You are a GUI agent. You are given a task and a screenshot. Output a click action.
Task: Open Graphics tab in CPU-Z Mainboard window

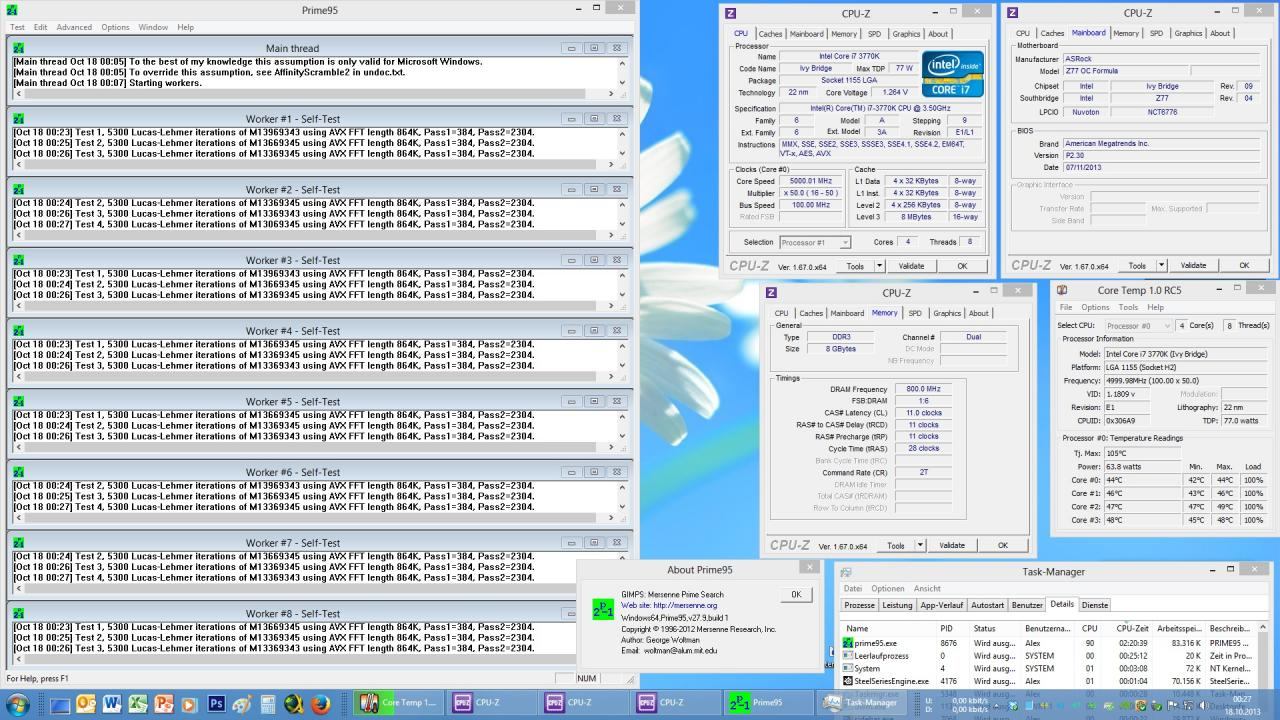click(x=1188, y=33)
